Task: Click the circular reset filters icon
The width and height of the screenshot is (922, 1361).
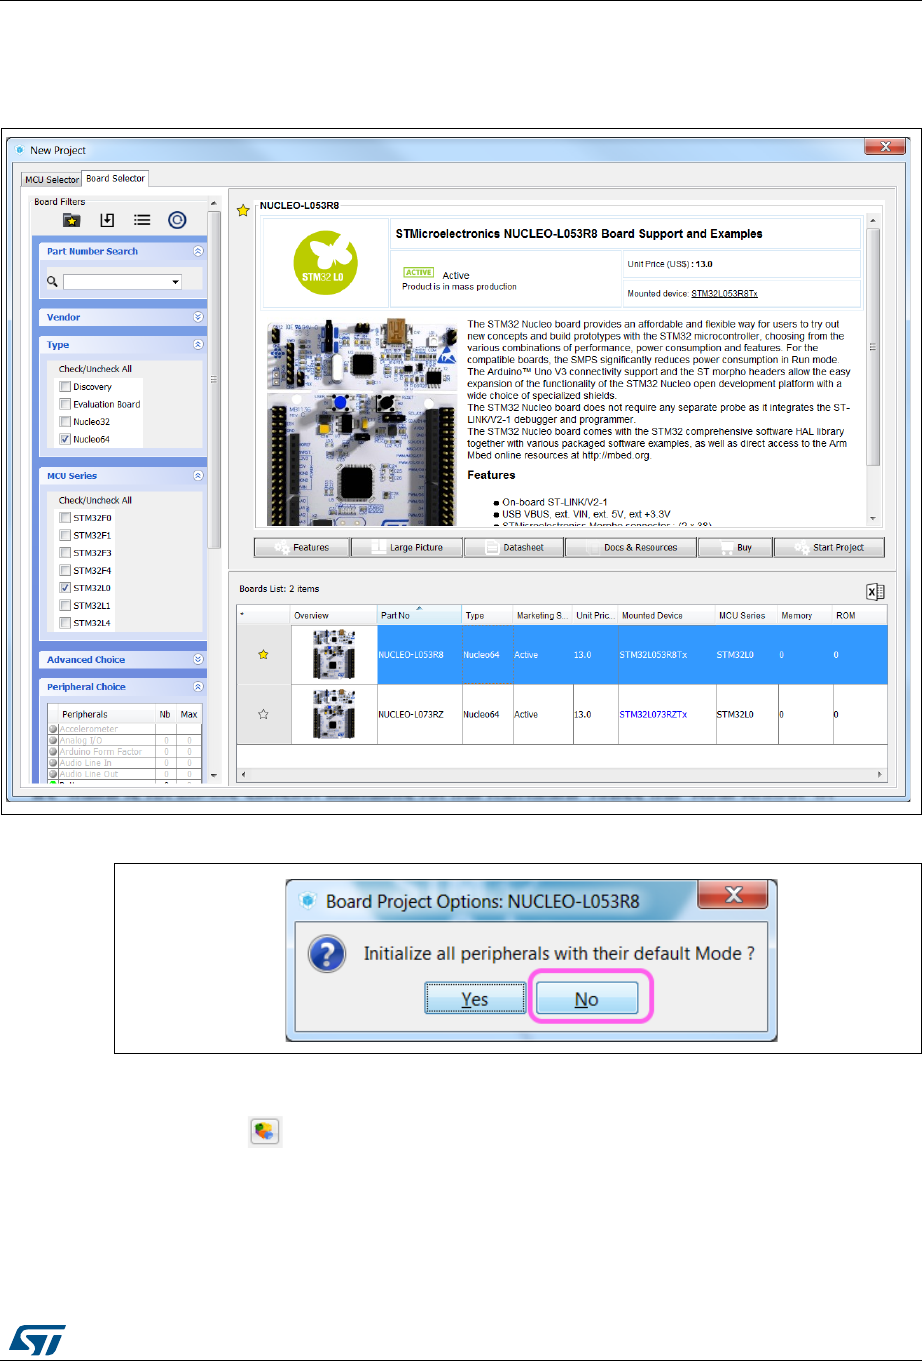Action: tap(177, 220)
